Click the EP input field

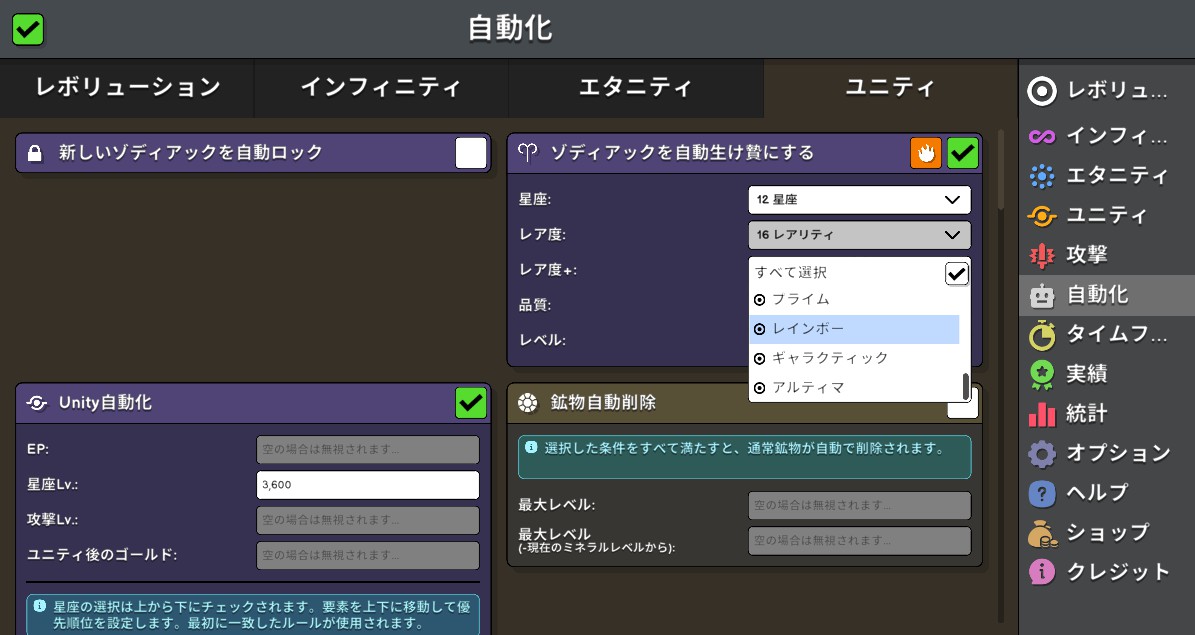click(368, 450)
